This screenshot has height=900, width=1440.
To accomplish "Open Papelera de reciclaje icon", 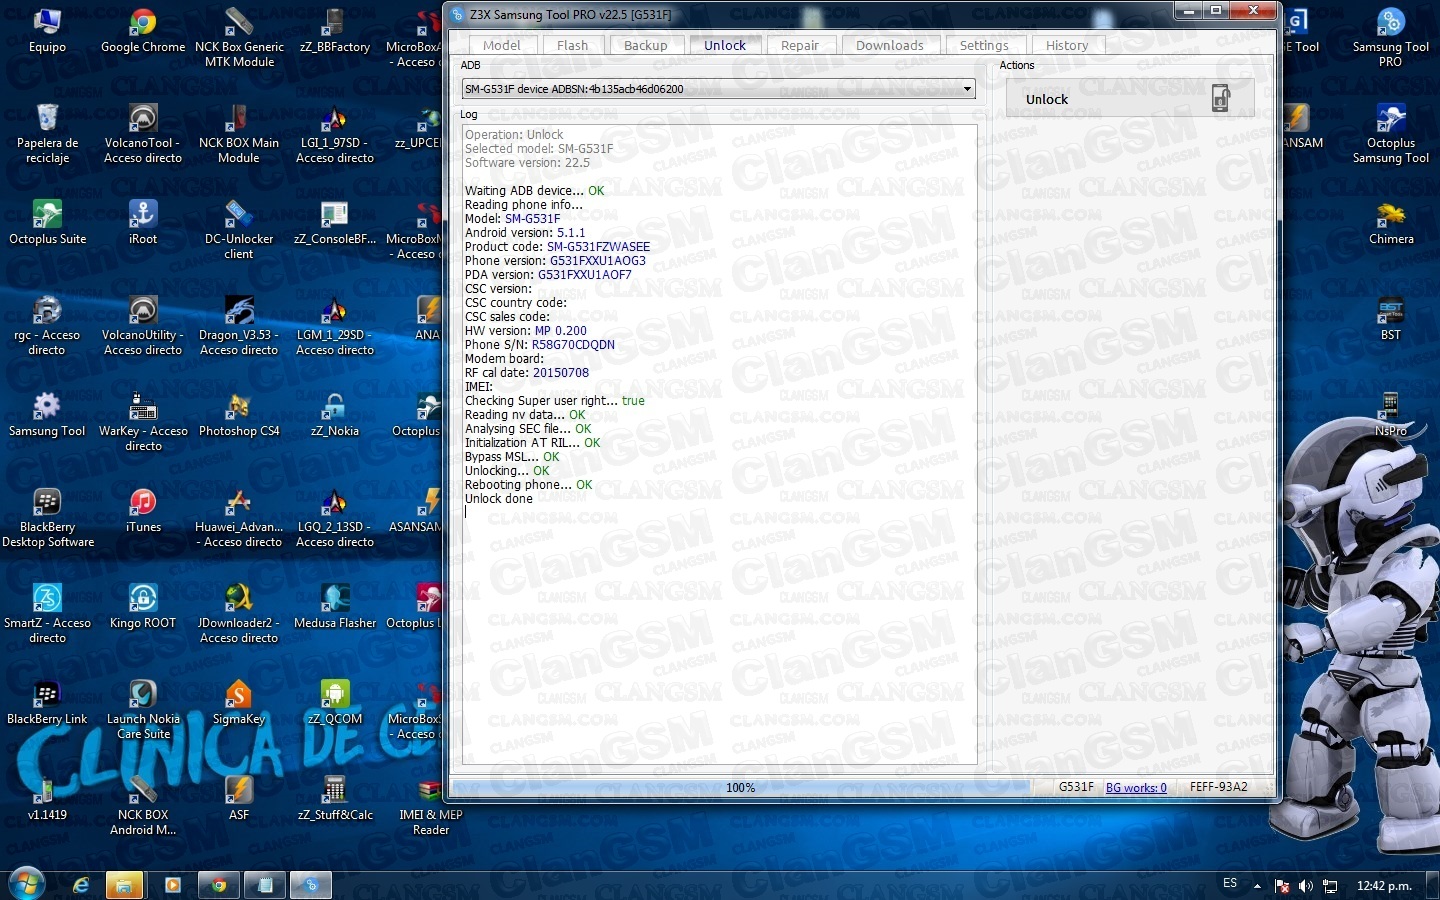I will point(47,134).
